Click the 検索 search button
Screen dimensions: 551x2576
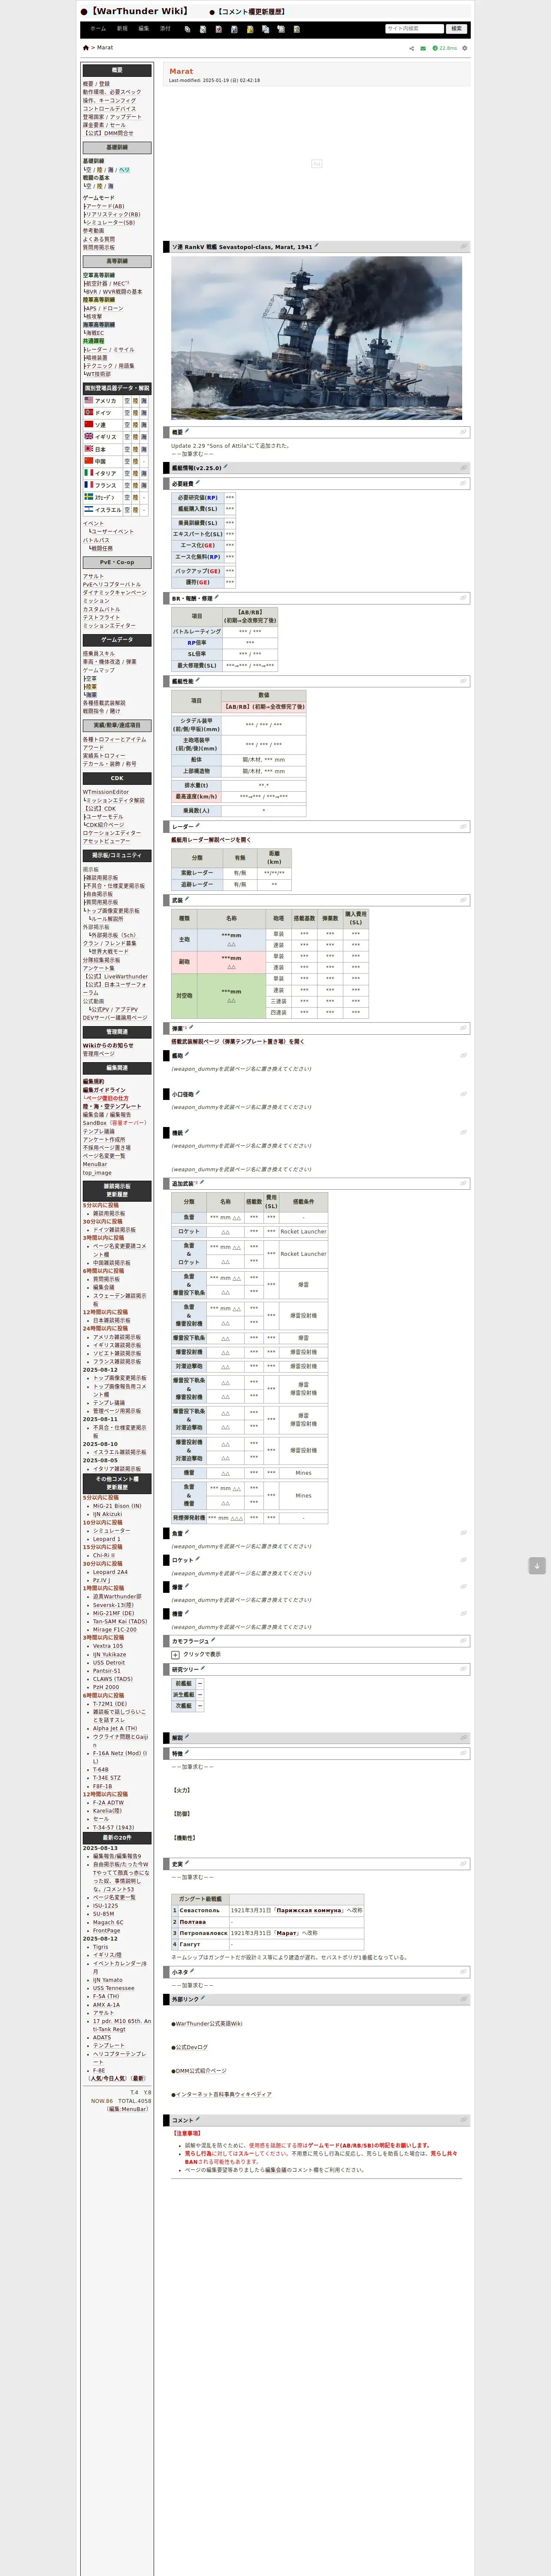point(457,29)
